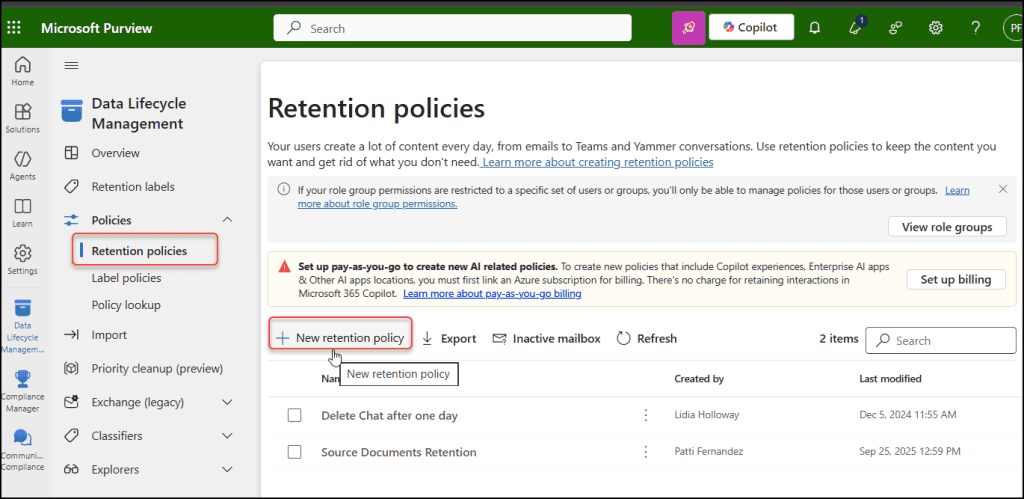Check the Delete Chat after one day checkbox
1024x499 pixels.
[295, 415]
